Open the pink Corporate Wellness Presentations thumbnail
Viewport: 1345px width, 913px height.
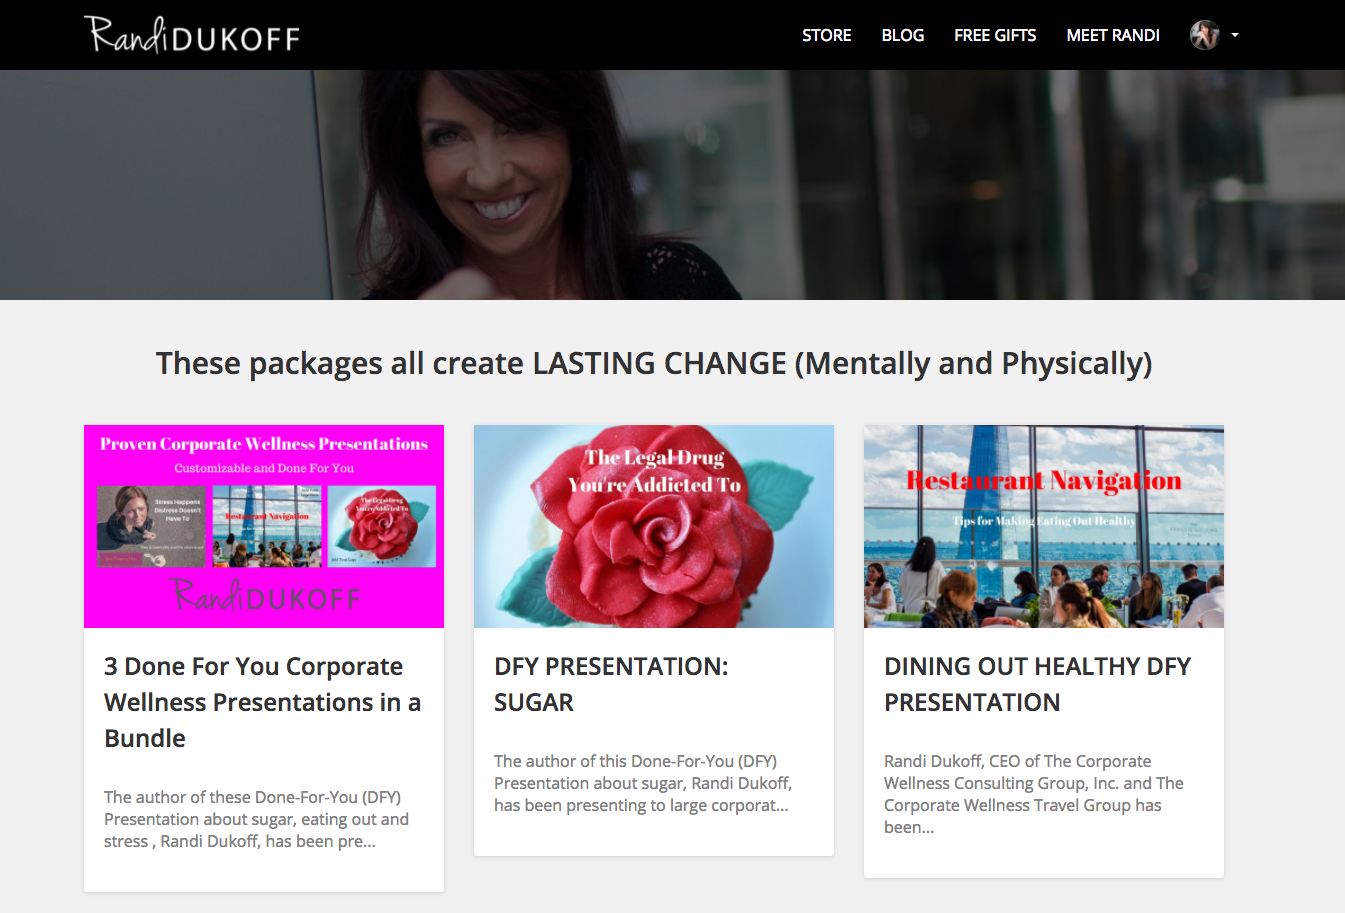[x=264, y=526]
